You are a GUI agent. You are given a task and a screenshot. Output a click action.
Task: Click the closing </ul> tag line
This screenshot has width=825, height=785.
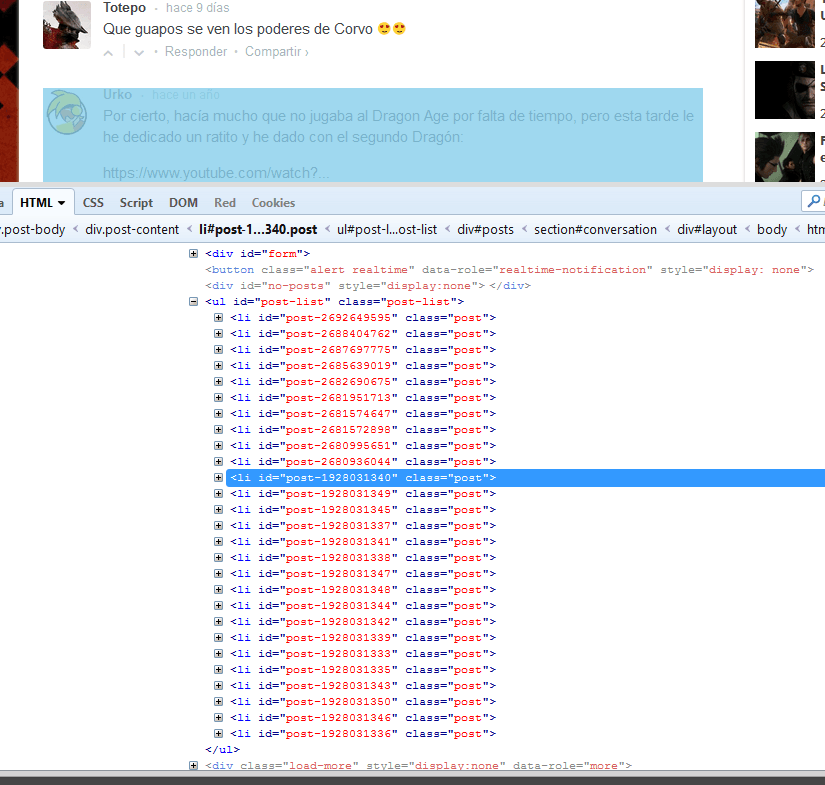222,750
